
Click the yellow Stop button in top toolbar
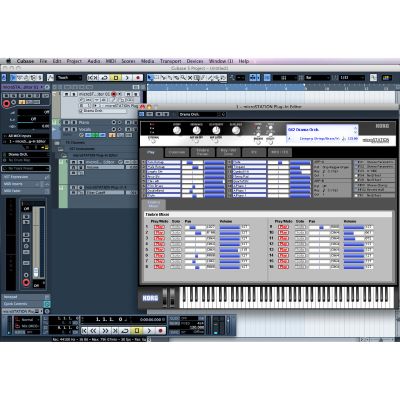(x=116, y=78)
